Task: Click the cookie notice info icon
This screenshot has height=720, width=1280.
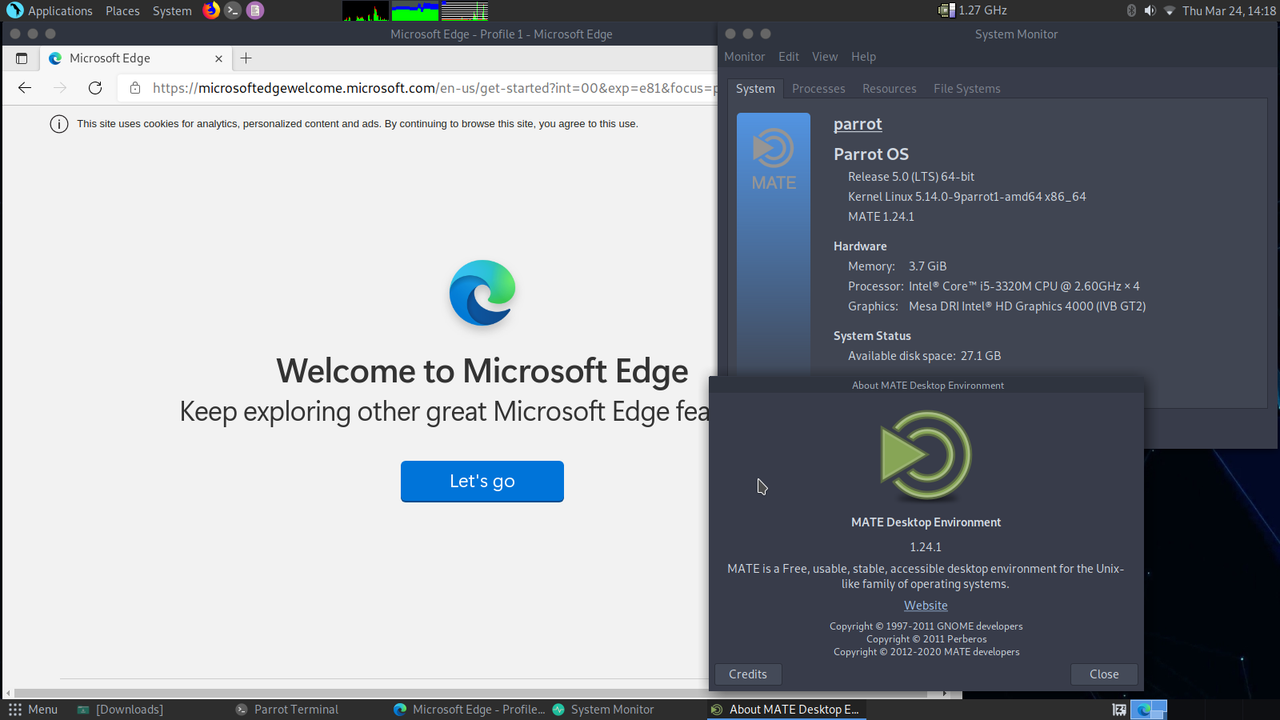Action: click(59, 124)
